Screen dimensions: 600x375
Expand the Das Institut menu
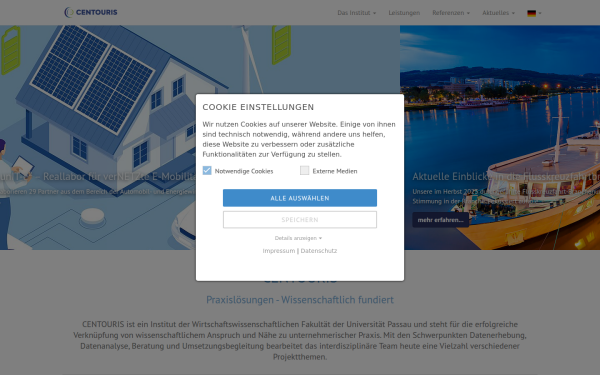point(357,13)
